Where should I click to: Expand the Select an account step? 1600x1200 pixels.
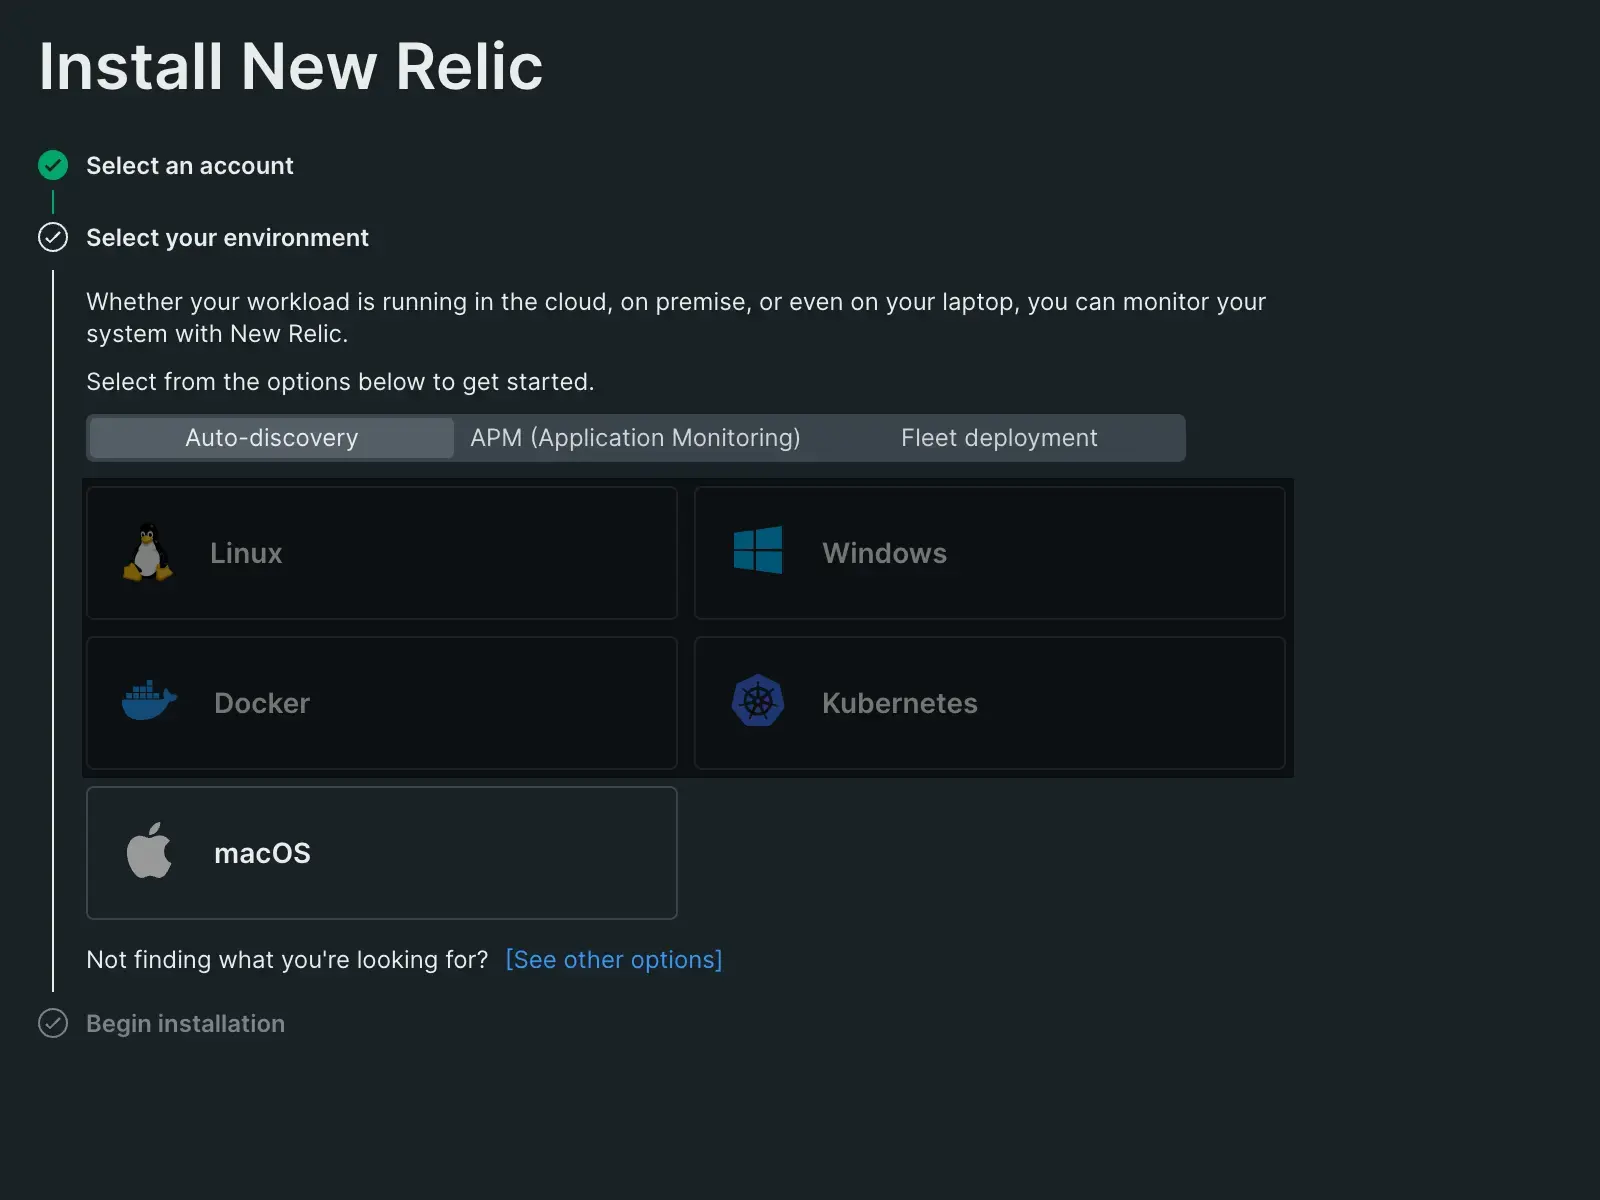190,166
